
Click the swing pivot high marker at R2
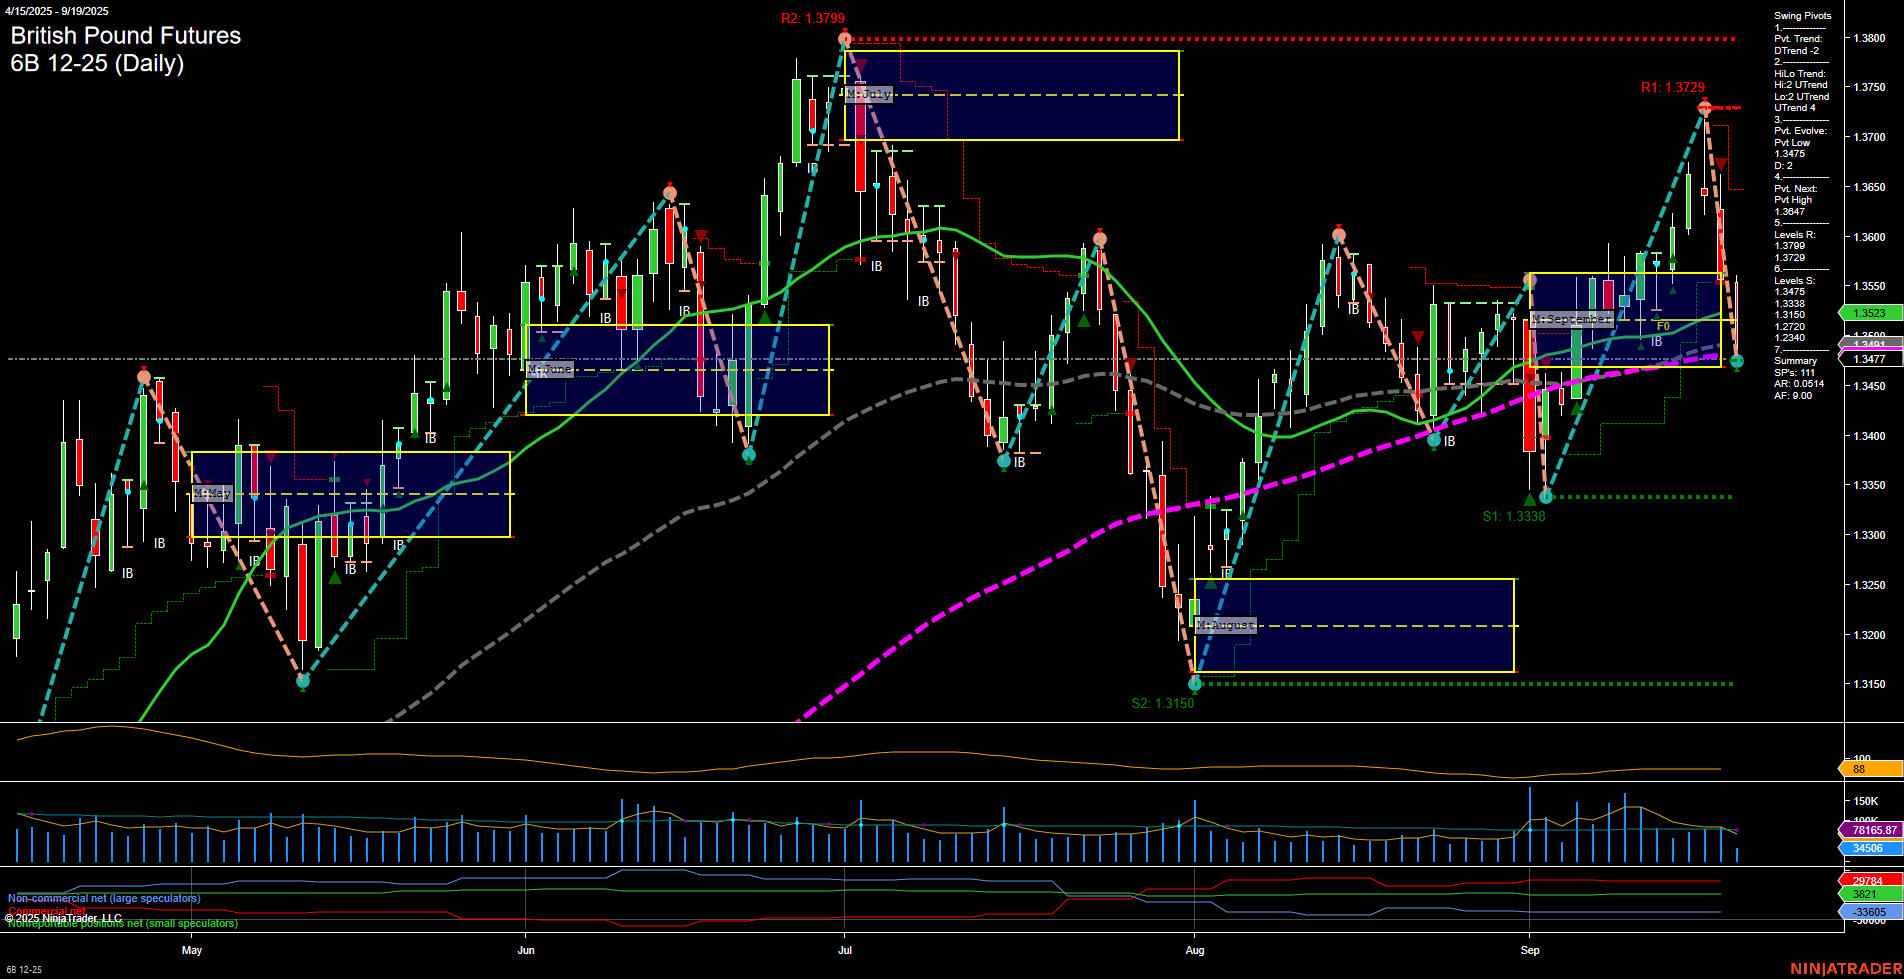coord(845,40)
